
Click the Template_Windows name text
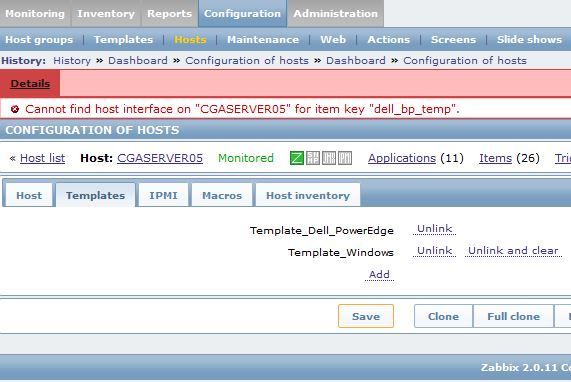[x=341, y=252]
